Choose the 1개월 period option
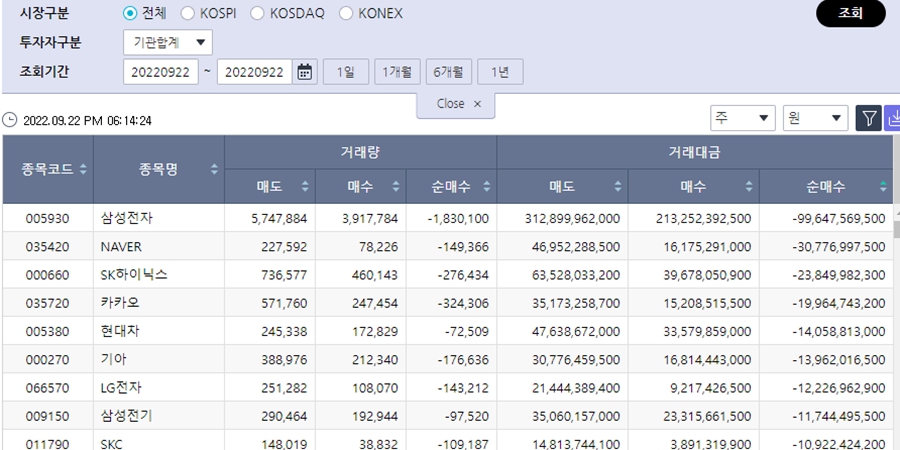Viewport: 900px width, 450px height. coord(397,72)
